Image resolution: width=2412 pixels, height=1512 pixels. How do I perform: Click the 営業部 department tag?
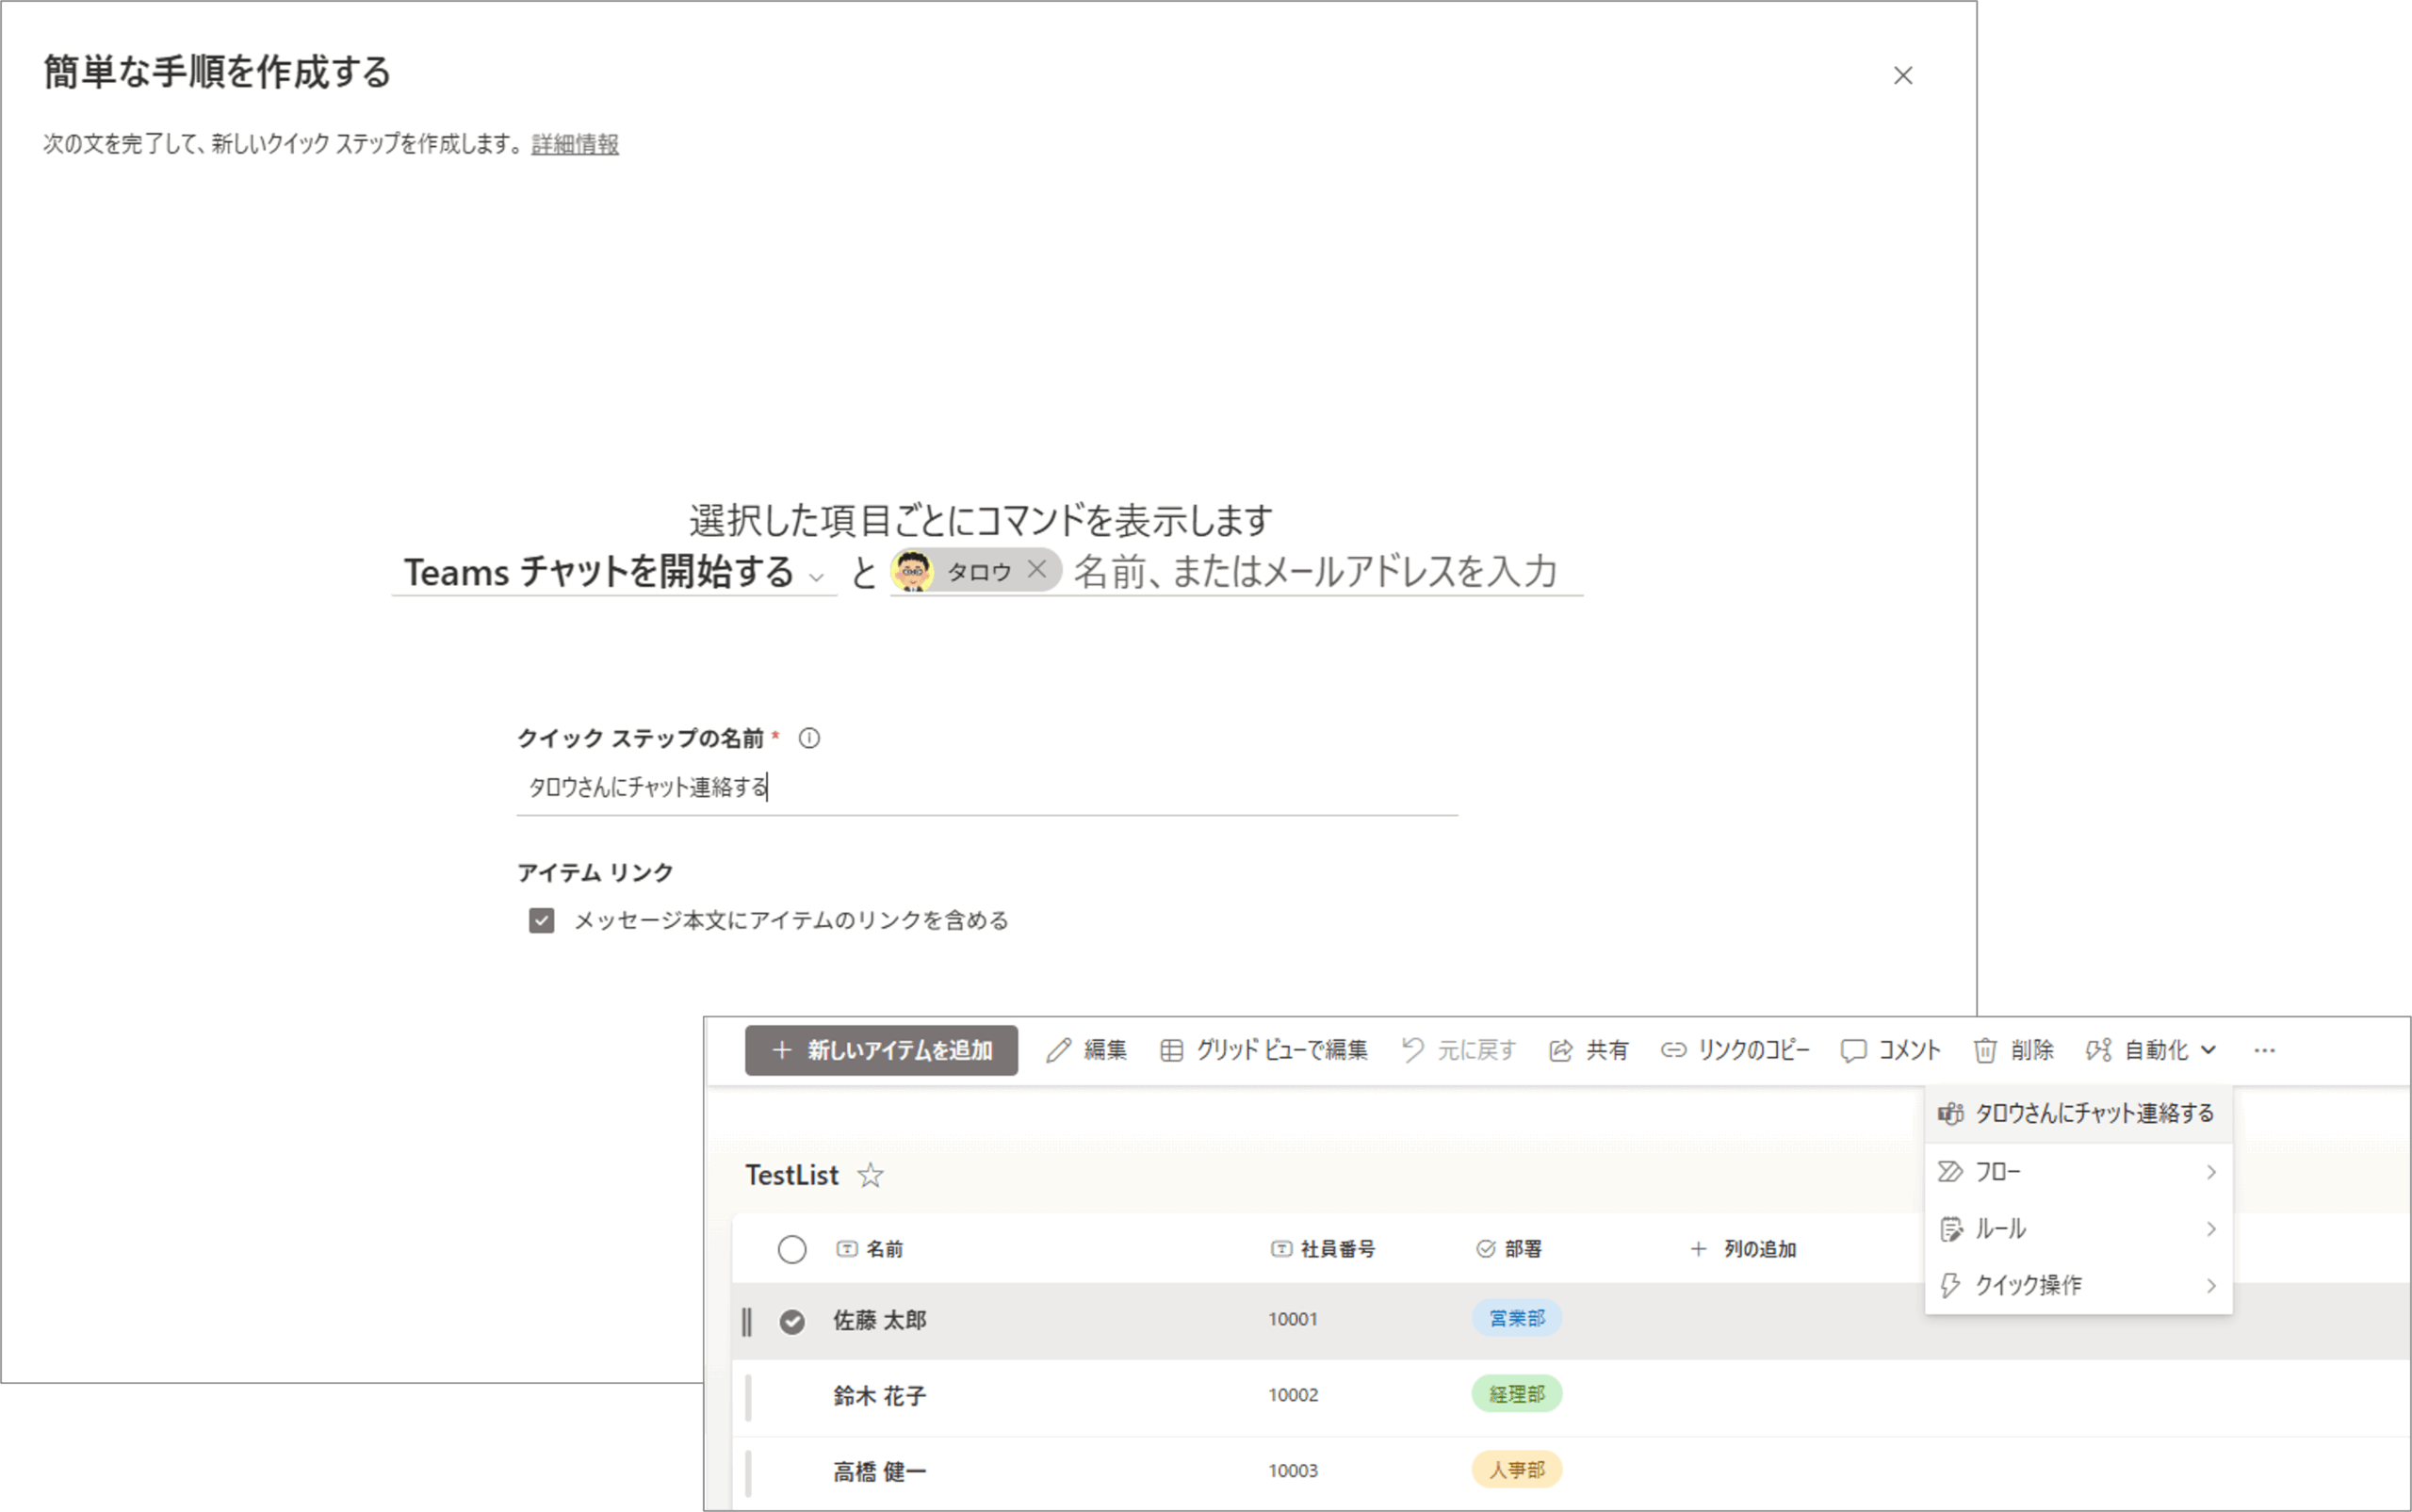click(x=1517, y=1319)
